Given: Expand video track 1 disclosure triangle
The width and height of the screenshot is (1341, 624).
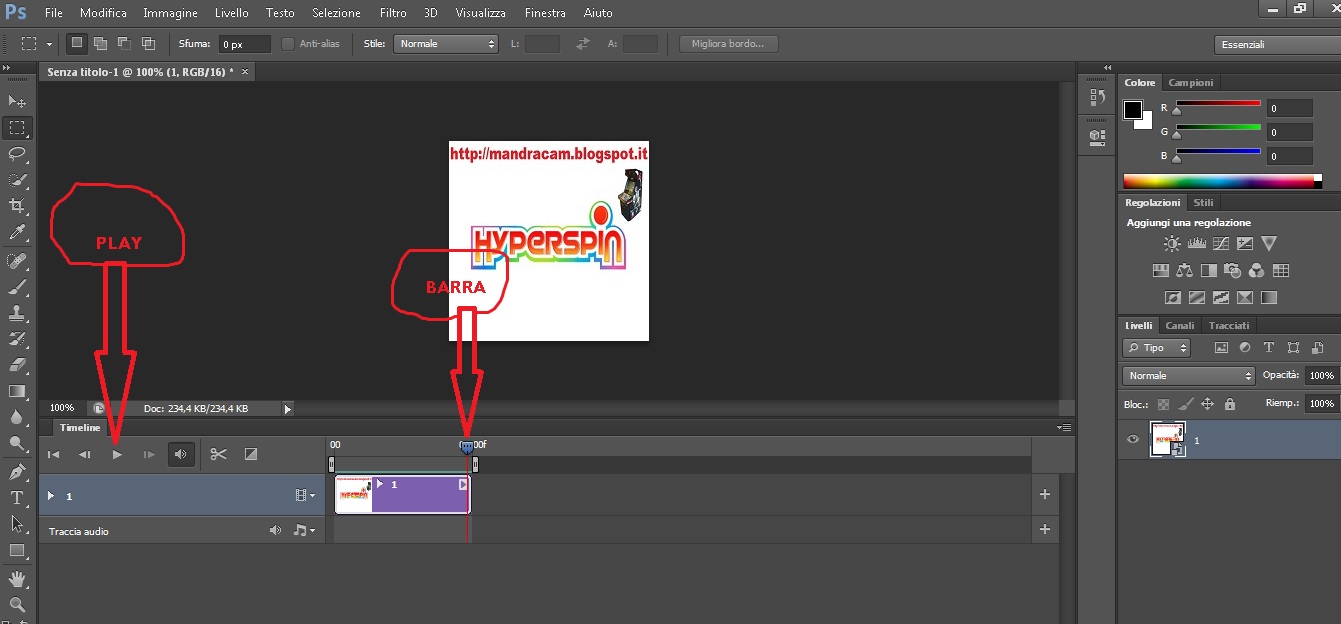Looking at the screenshot, I should [50, 495].
